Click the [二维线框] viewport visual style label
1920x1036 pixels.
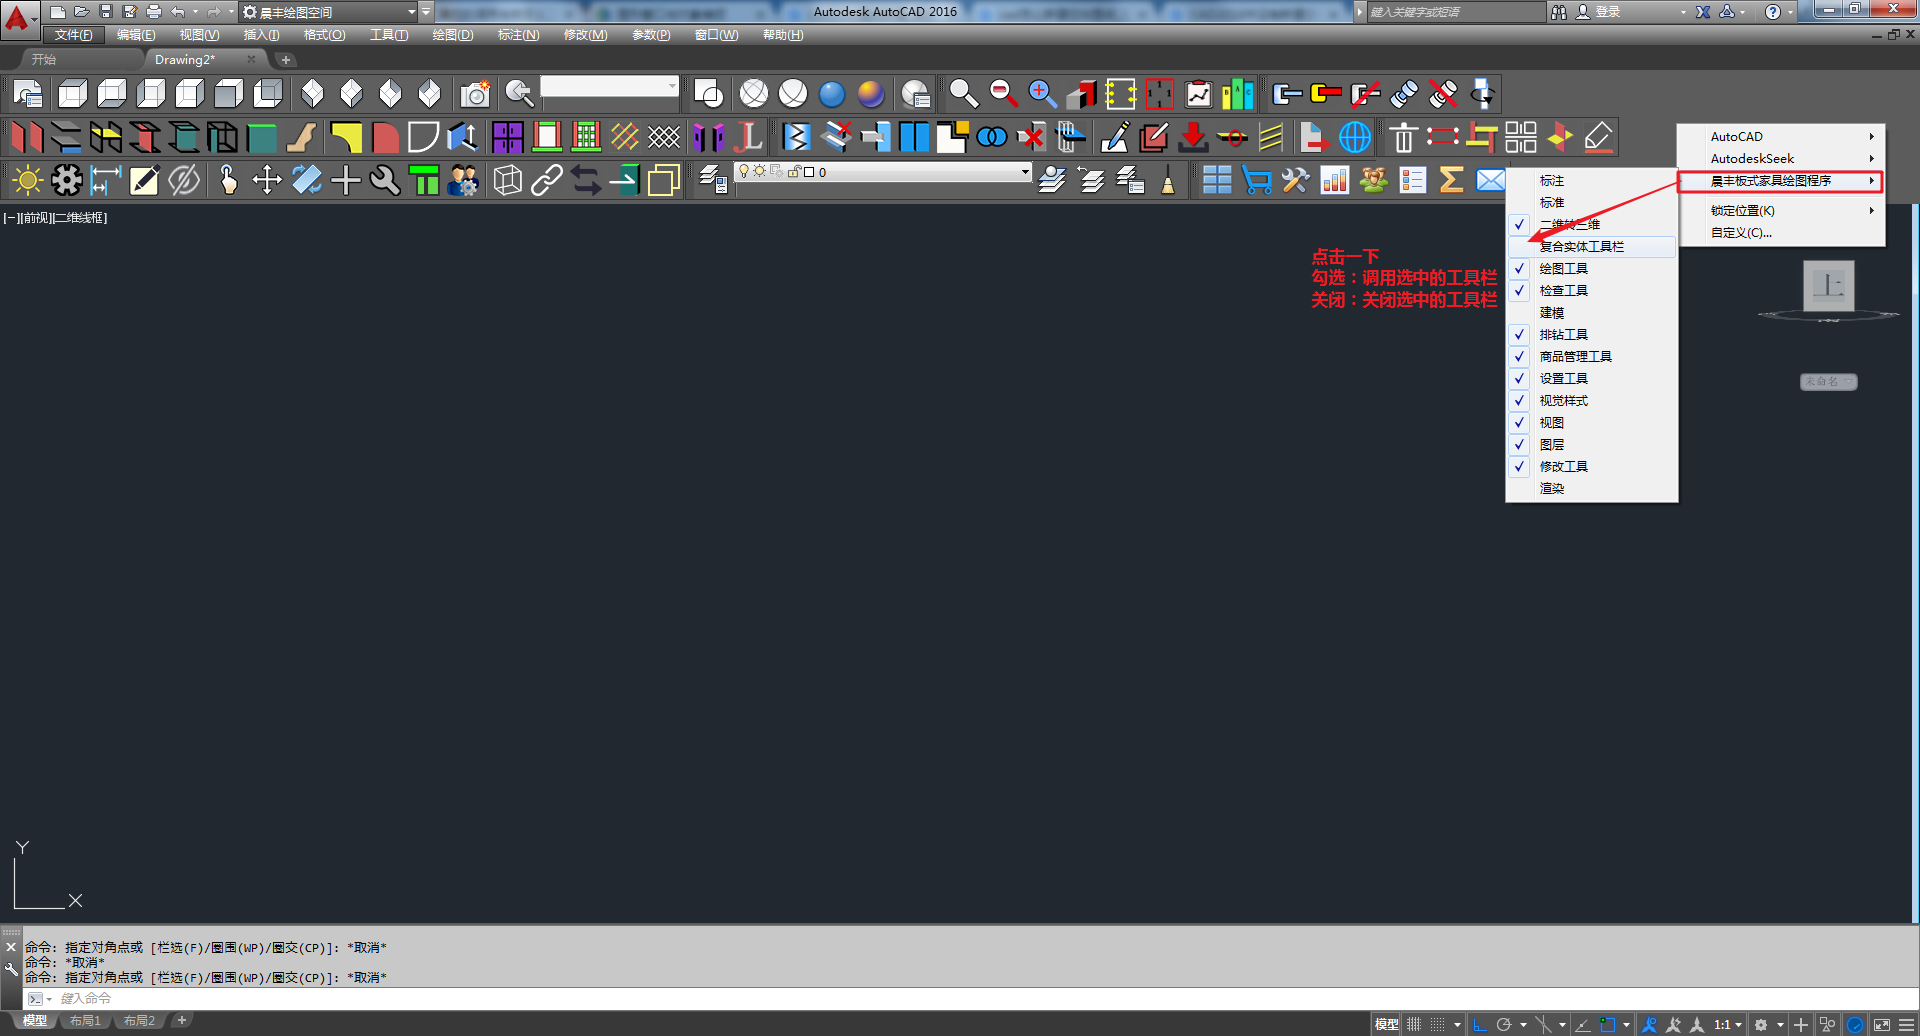79,218
